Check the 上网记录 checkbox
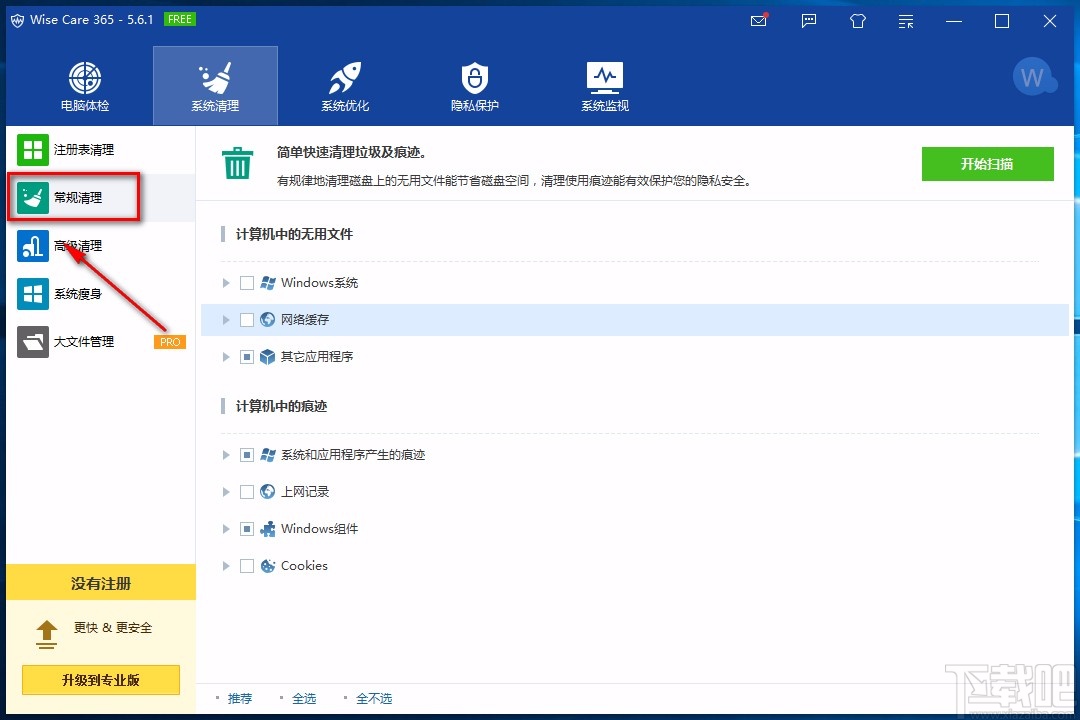Viewport: 1080px width, 720px height. 247,492
